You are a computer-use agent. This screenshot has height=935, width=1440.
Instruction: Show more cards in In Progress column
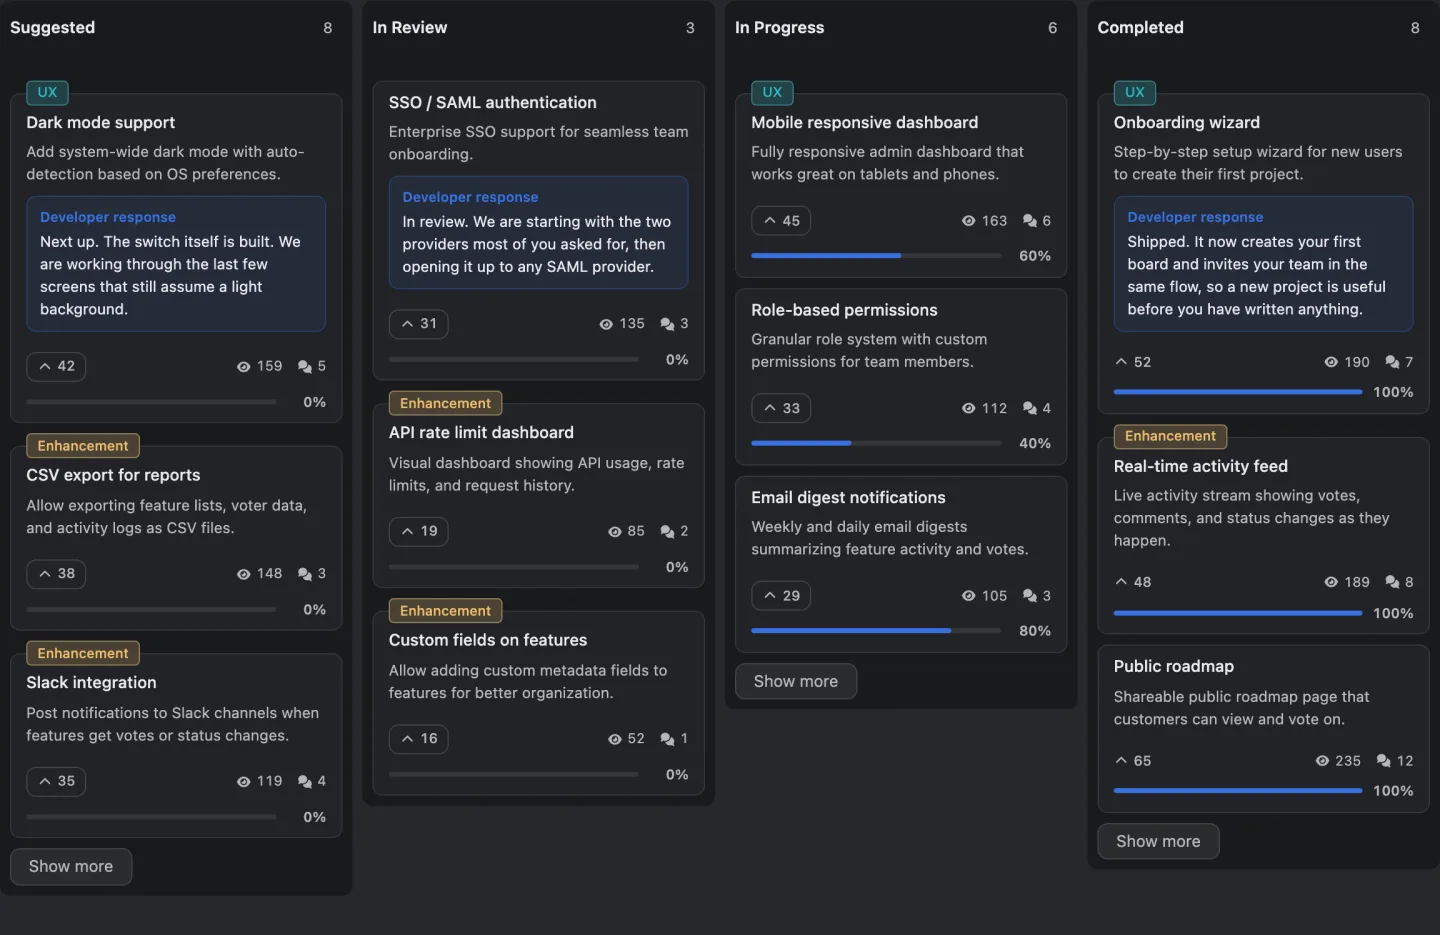coord(796,682)
